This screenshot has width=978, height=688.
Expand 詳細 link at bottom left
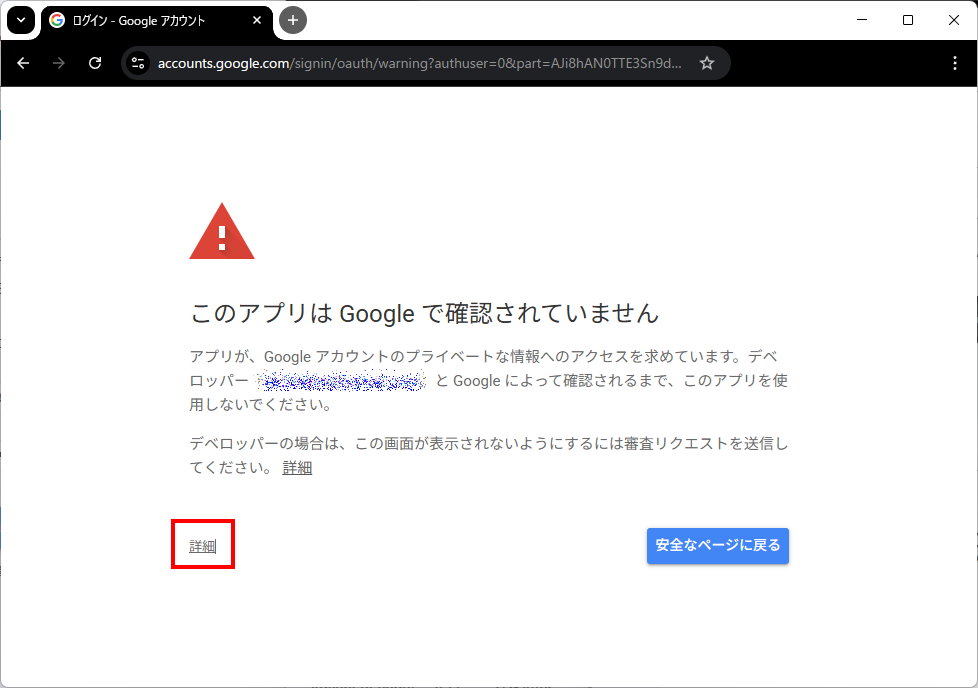tap(203, 546)
